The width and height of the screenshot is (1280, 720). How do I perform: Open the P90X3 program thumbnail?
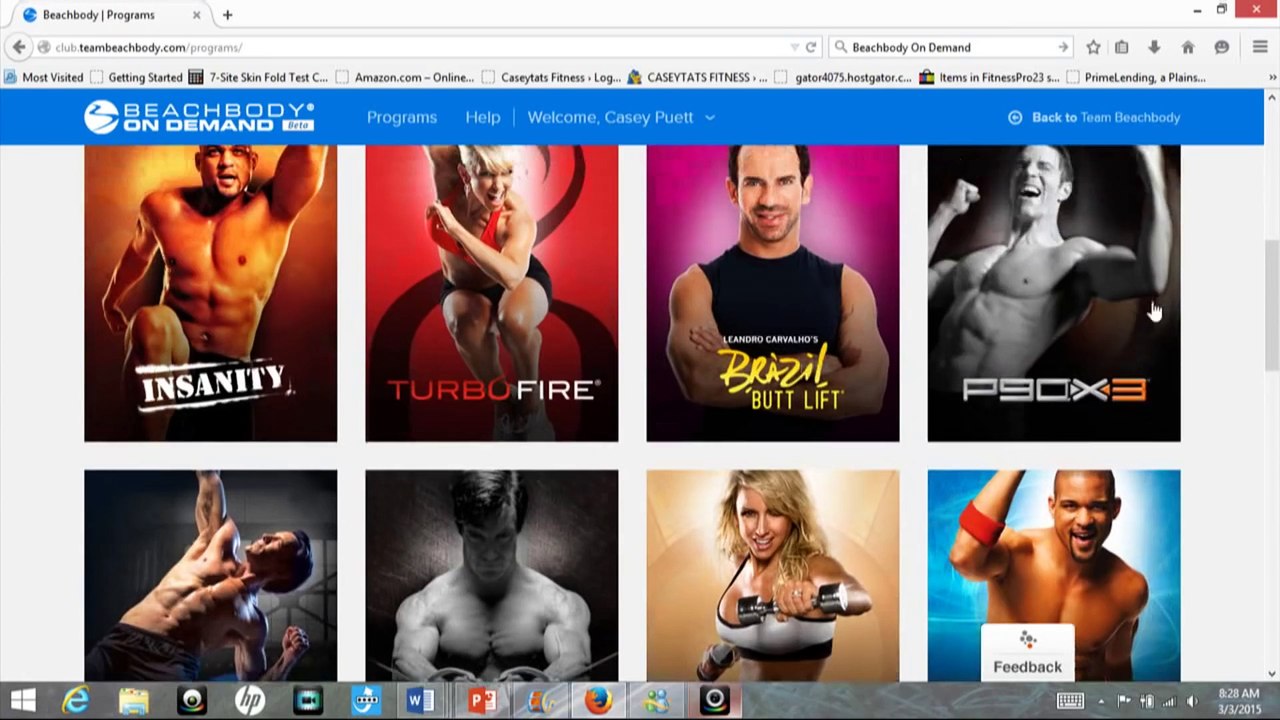pos(1054,293)
